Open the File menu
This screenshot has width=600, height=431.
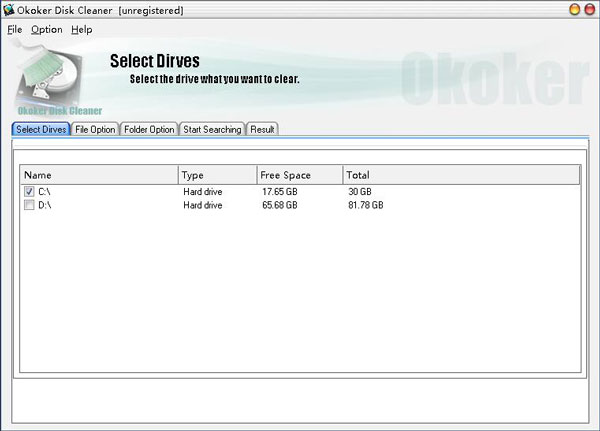click(x=15, y=29)
